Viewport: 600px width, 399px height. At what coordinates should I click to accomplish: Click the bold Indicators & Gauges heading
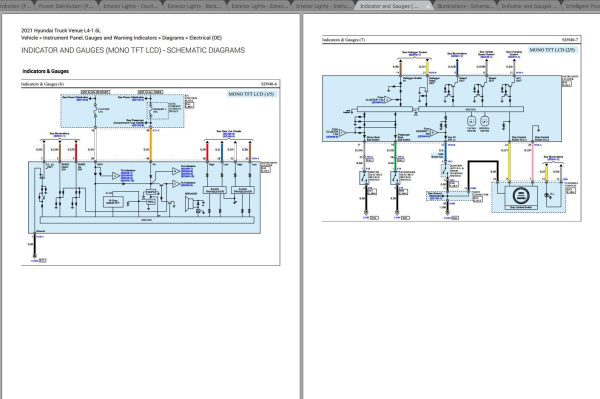tap(46, 71)
